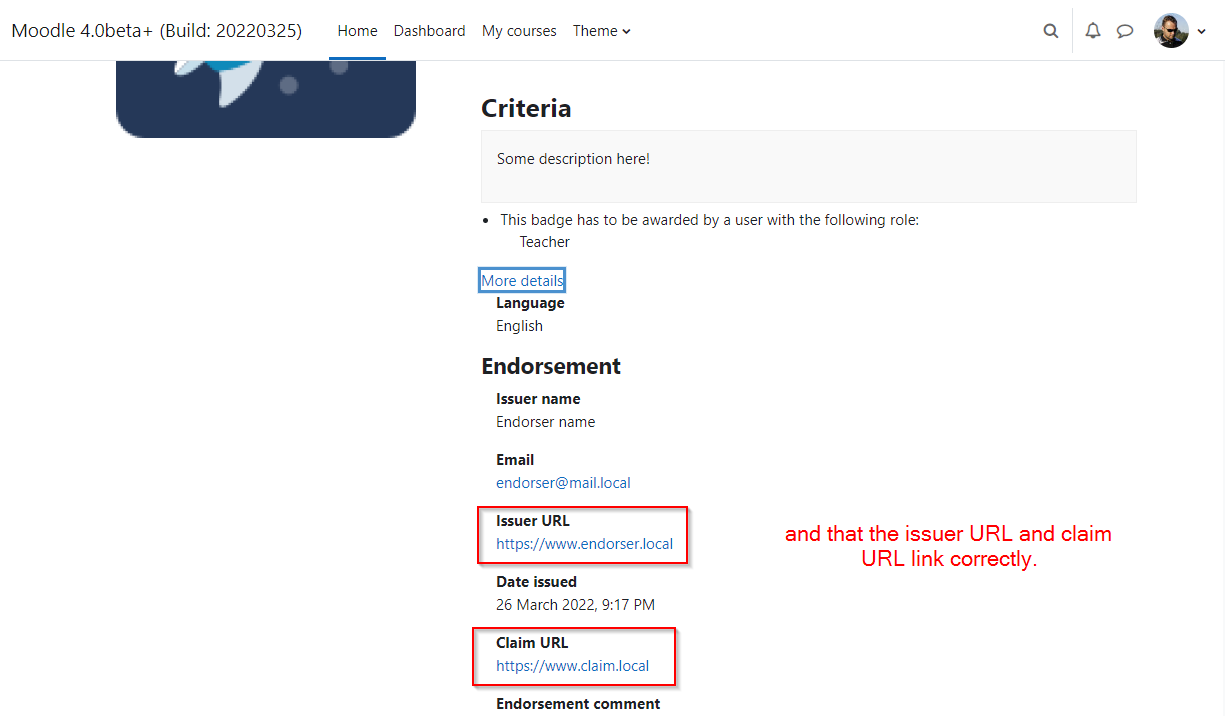The width and height of the screenshot is (1225, 716).
Task: Click the Endorsement heading
Action: click(551, 366)
